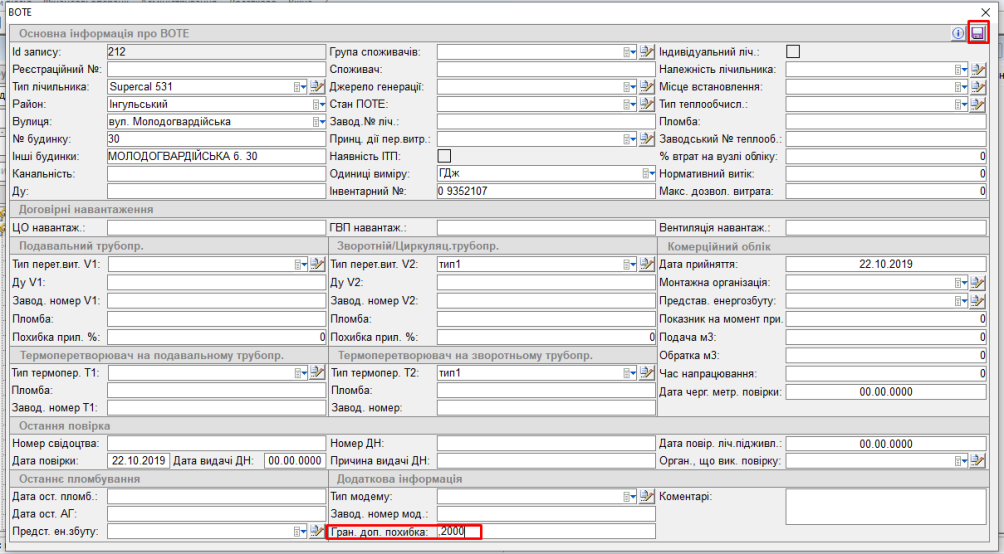Viewport: 1004px width, 554px height.
Task: Click edit icon beside Тип термопер. Т2
Action: point(646,373)
